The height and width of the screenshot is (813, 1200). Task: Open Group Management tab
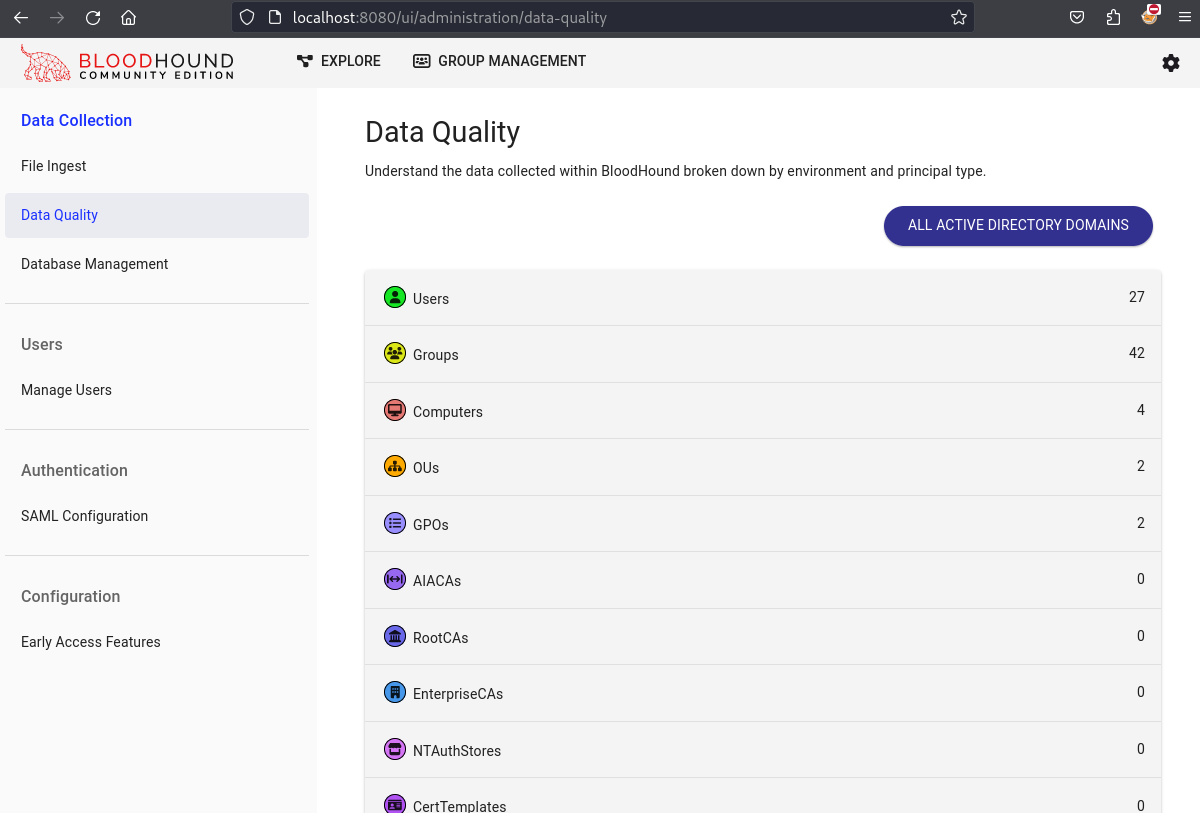[x=500, y=61]
